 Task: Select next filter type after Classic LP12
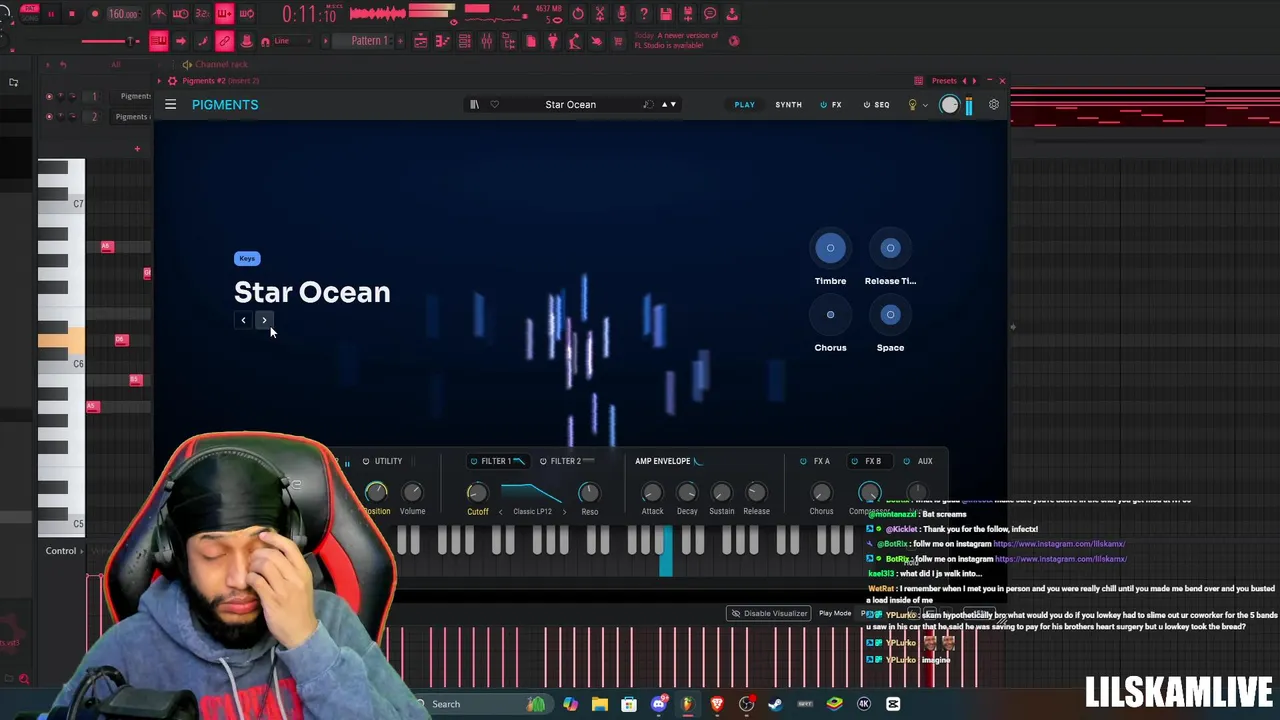564,512
